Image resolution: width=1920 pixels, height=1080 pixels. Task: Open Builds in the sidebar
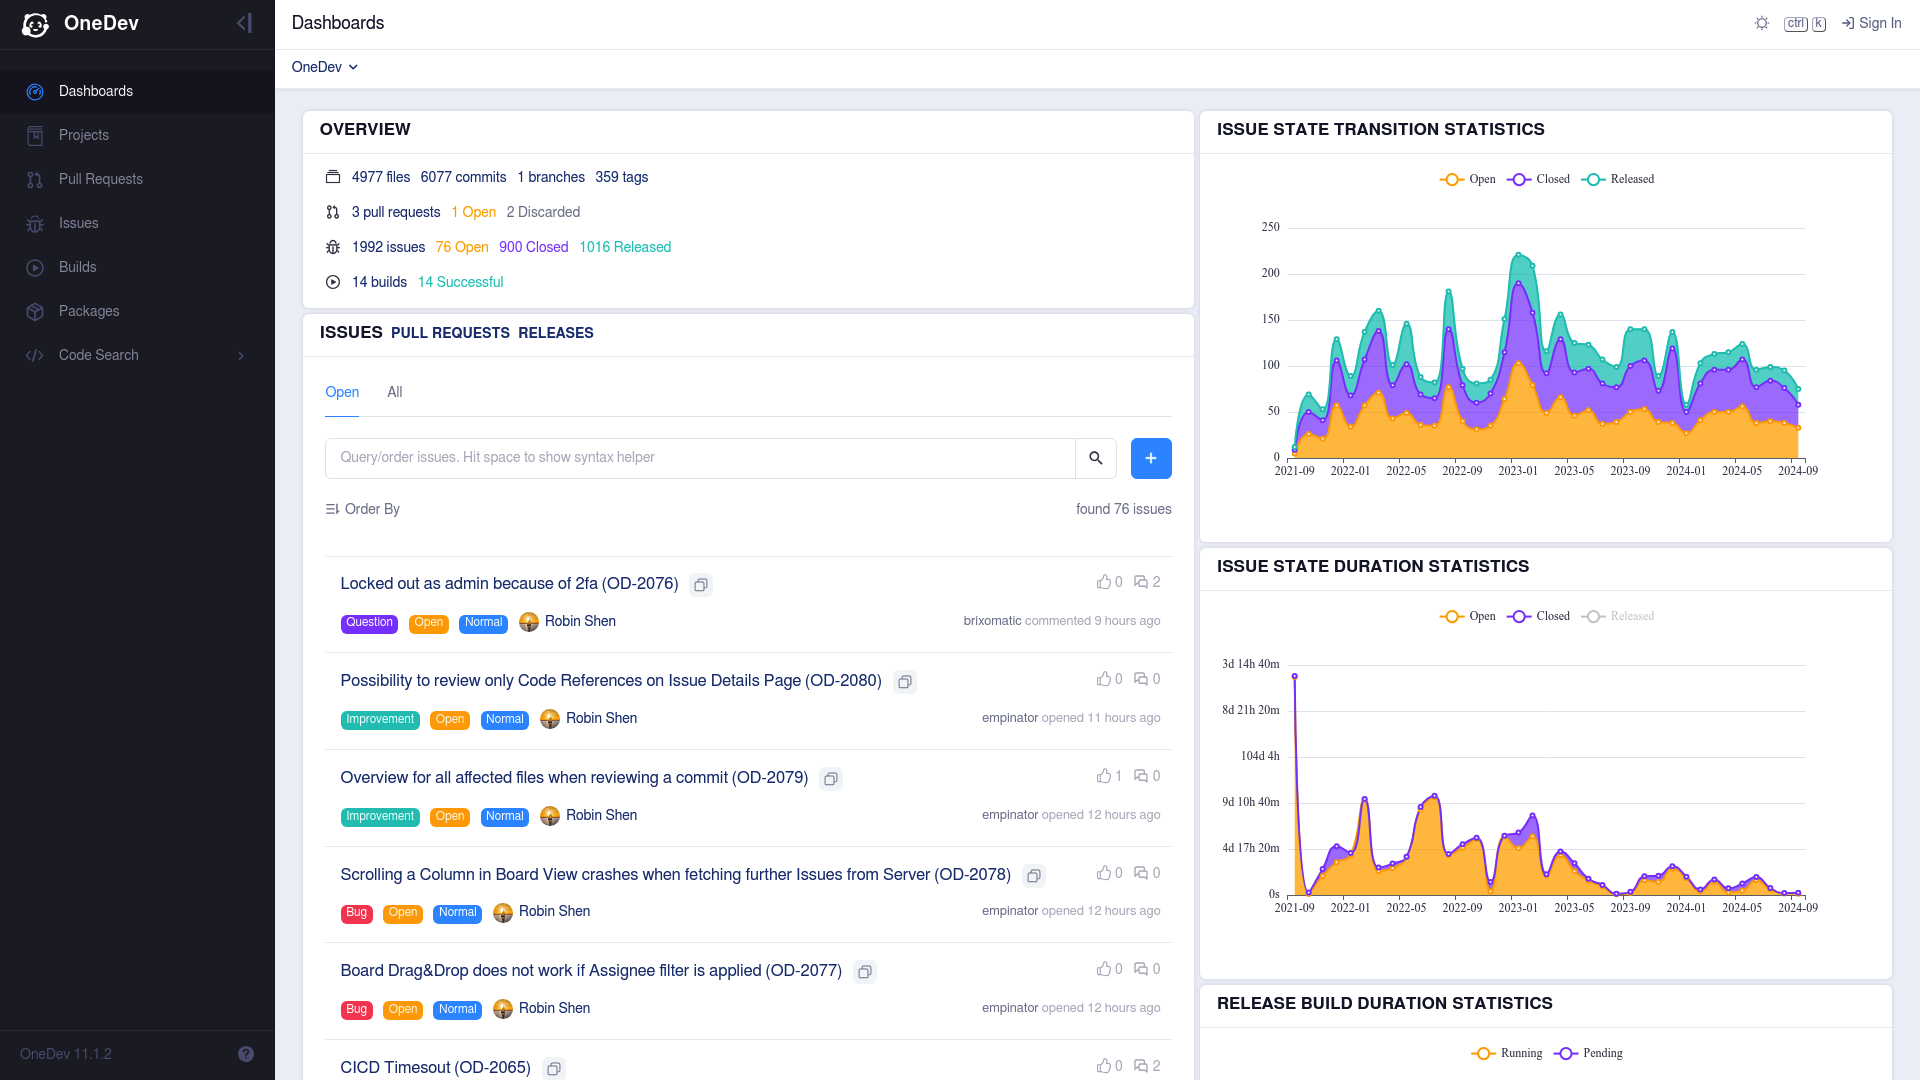137,267
